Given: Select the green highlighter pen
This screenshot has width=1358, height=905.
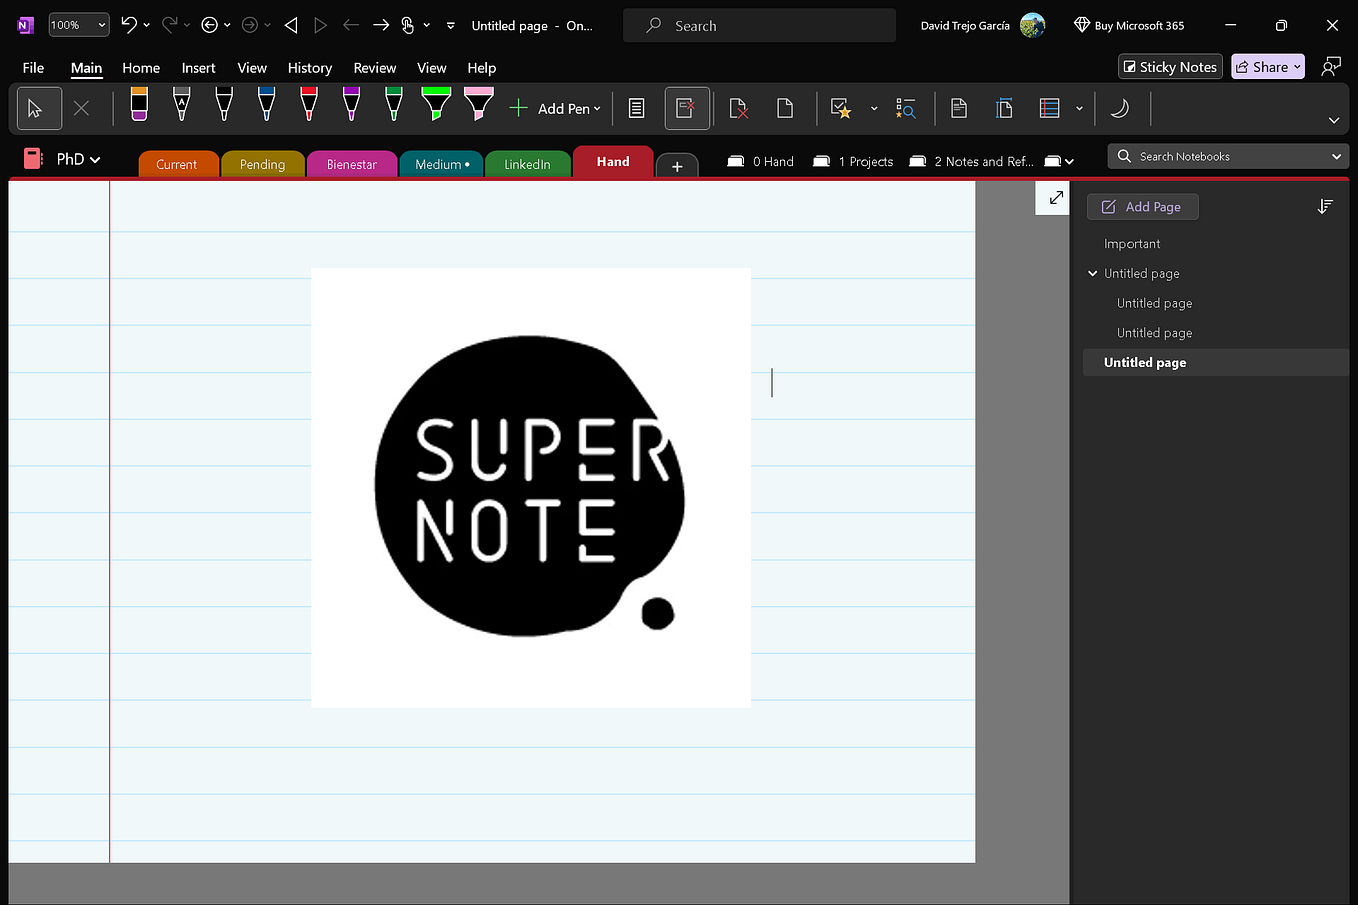Looking at the screenshot, I should tap(436, 105).
